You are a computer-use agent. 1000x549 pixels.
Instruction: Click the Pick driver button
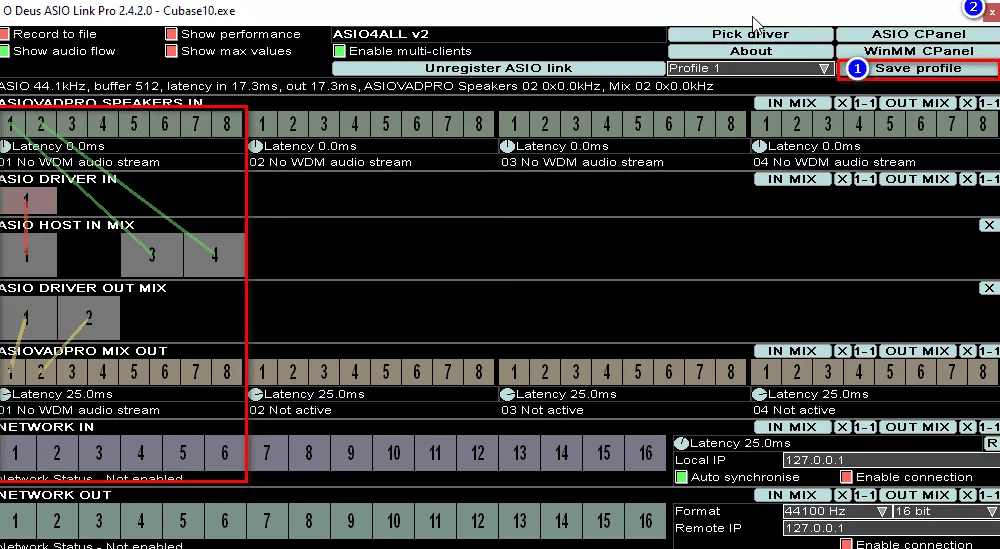[x=750, y=34]
